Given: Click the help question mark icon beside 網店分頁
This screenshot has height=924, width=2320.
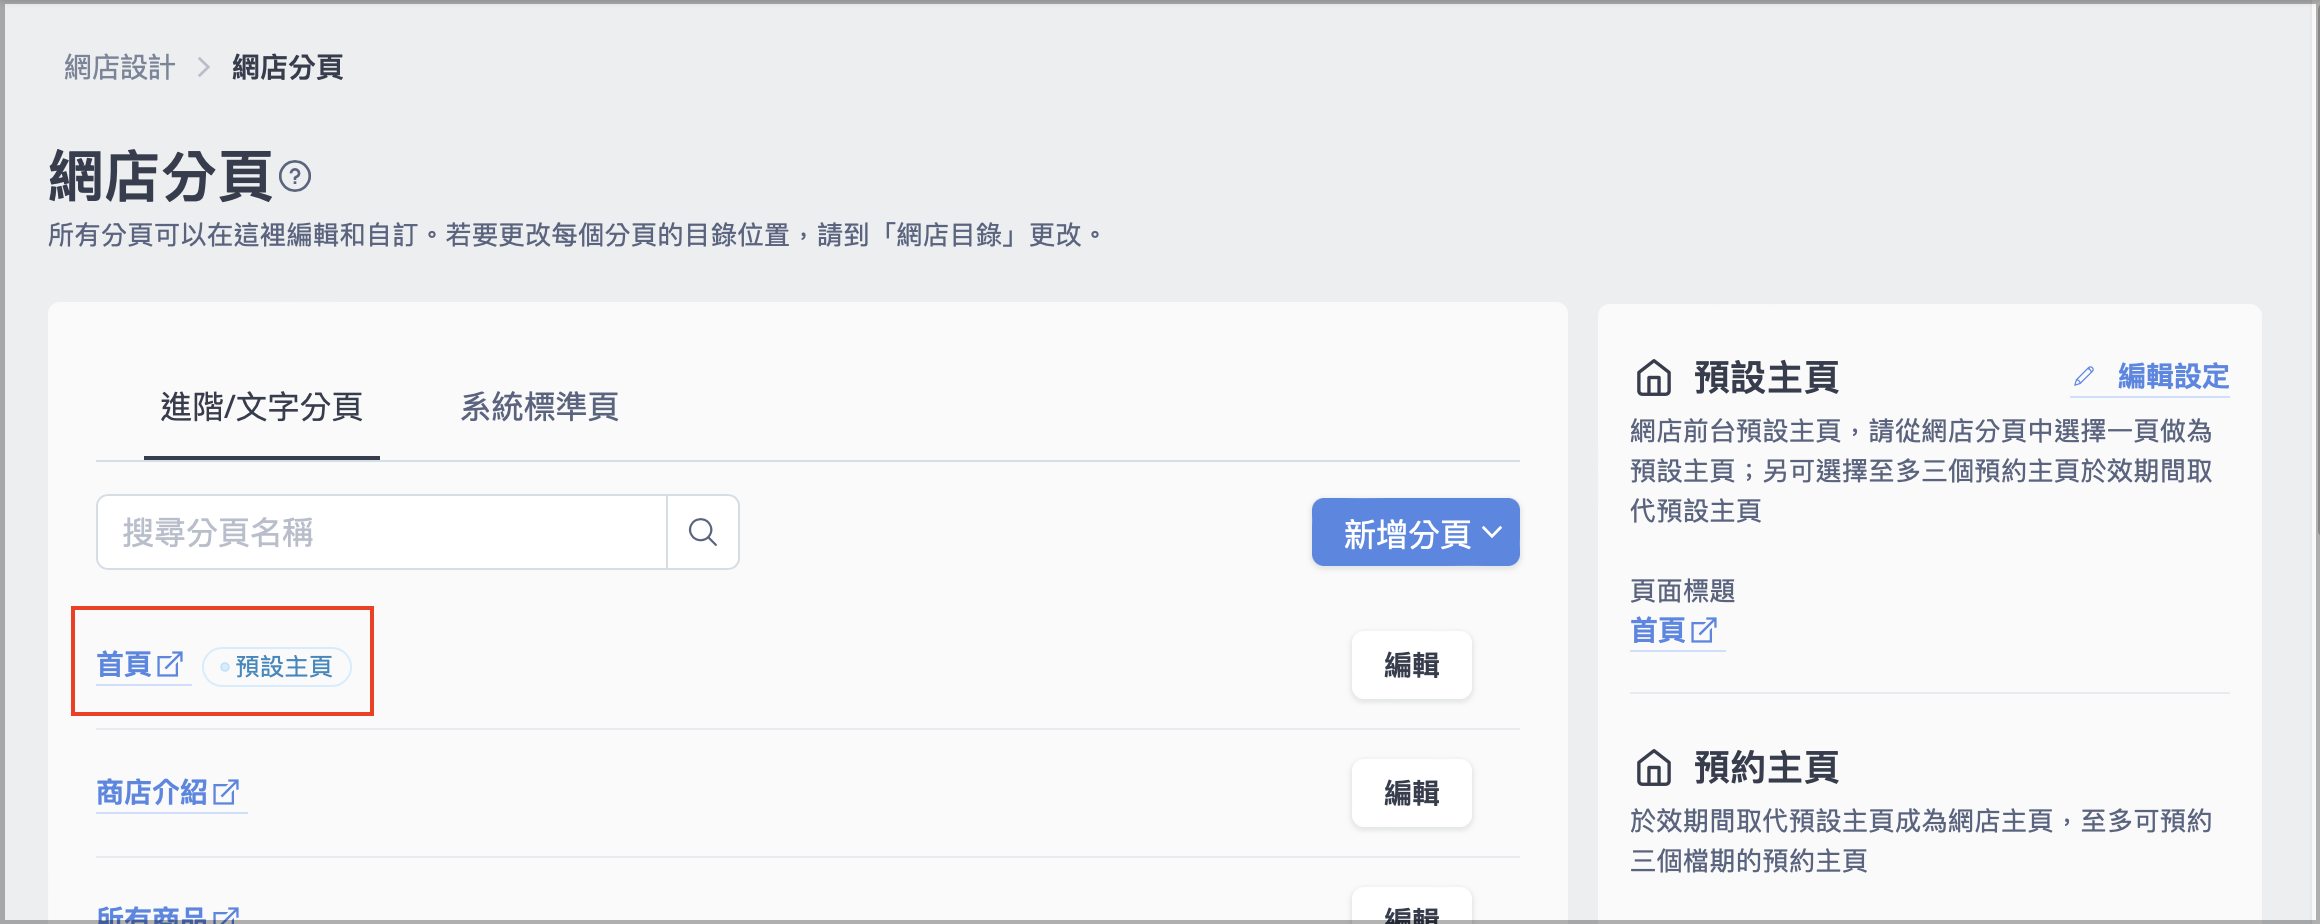Looking at the screenshot, I should coord(295,177).
